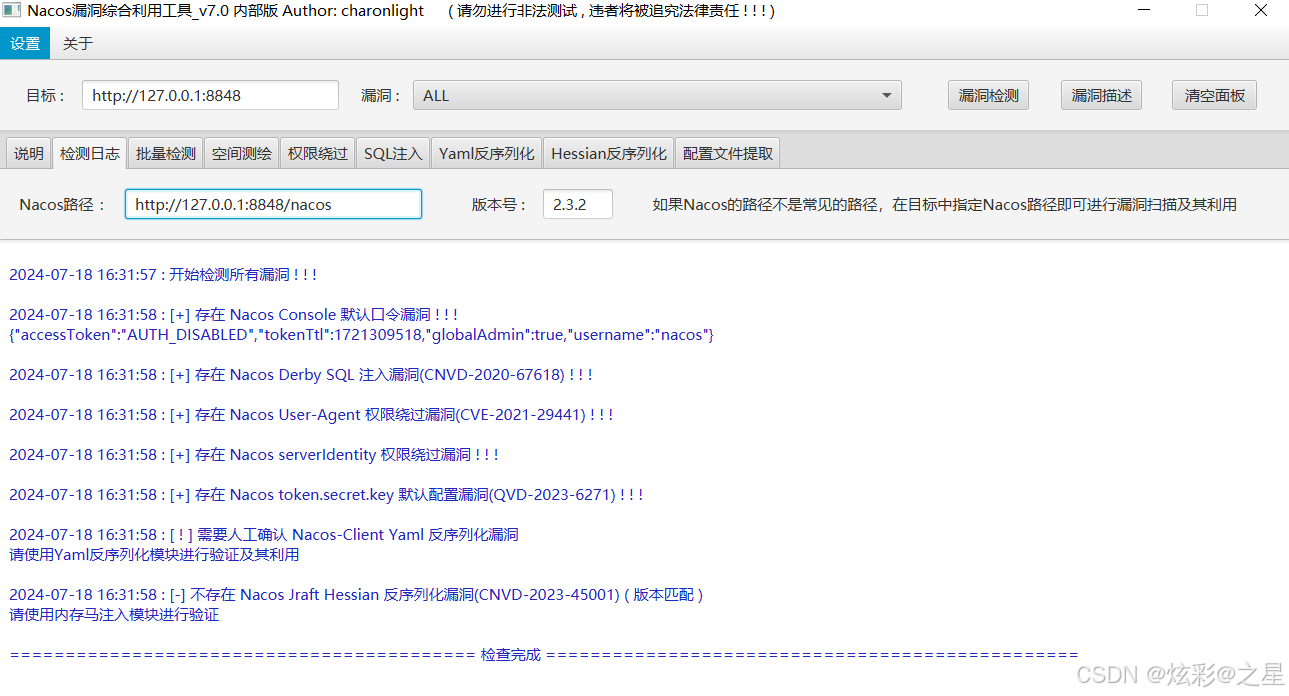Click the Nacos-Client Yaml 反序列化漏洞 log line
This screenshot has width=1289, height=696.
pyautogui.click(x=264, y=534)
